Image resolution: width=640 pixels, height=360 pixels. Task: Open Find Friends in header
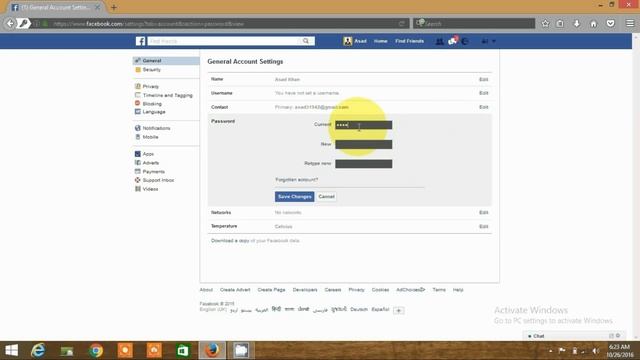409,41
